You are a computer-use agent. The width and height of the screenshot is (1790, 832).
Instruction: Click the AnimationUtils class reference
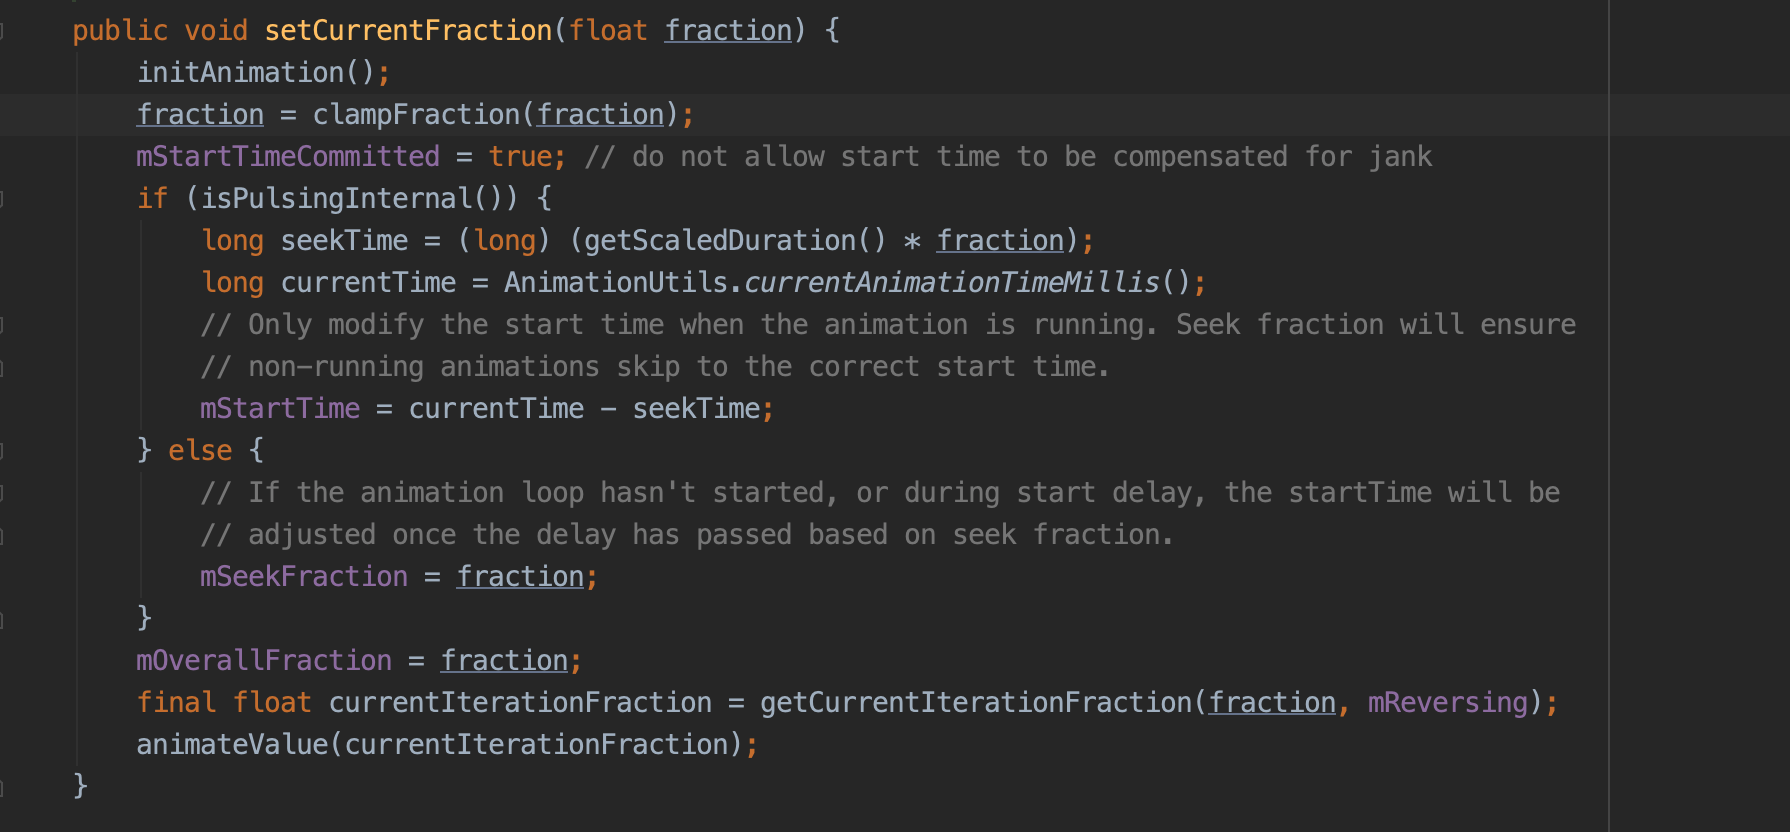[x=615, y=283]
